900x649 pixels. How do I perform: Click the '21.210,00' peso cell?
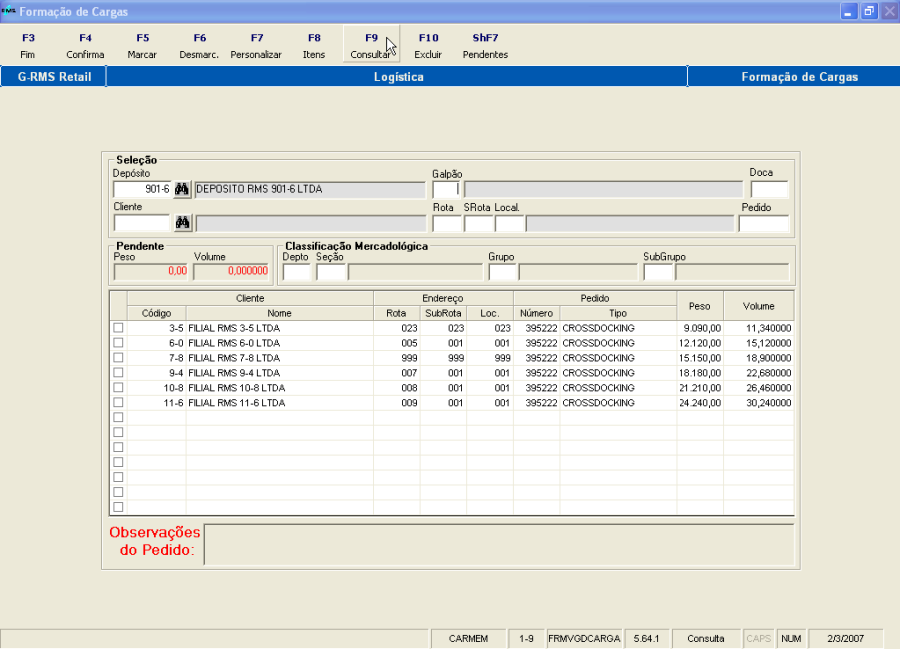[x=700, y=388]
